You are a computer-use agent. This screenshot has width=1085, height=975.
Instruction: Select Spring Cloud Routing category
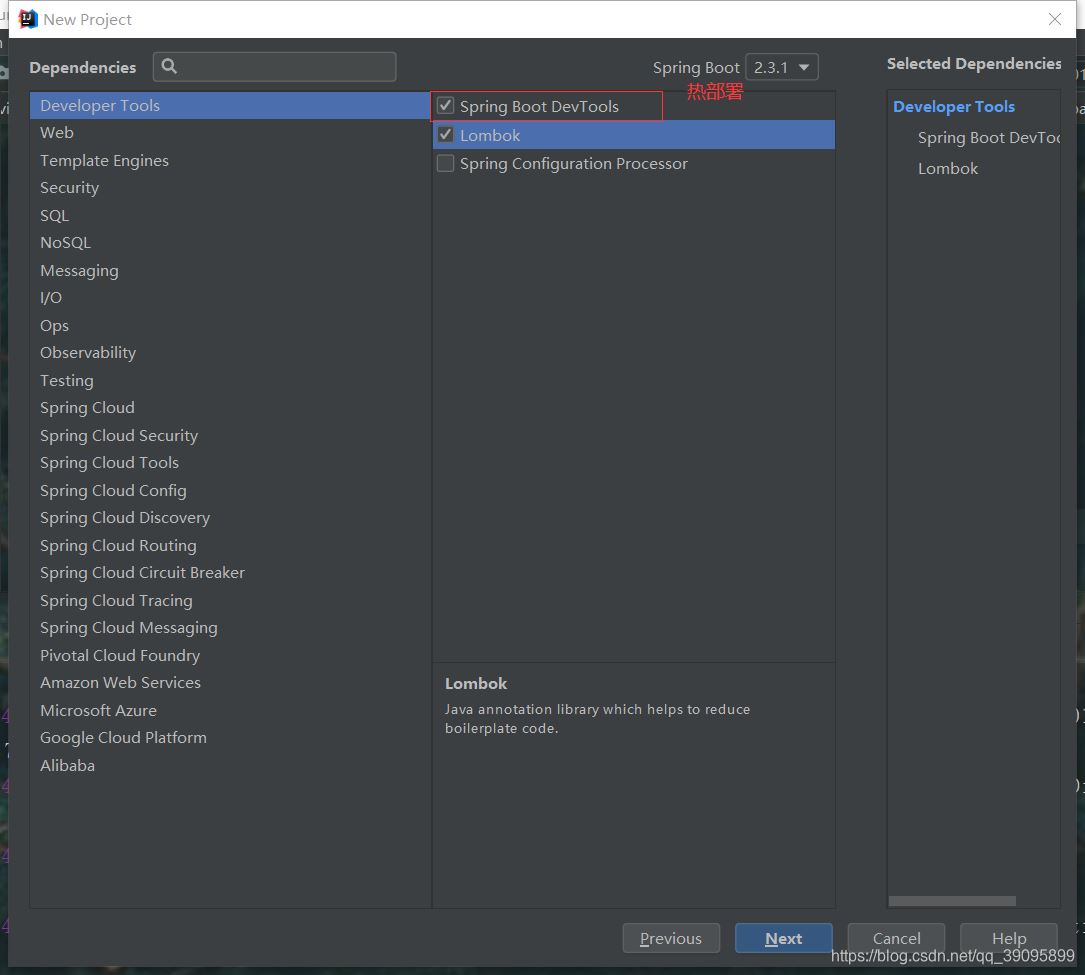click(230, 545)
